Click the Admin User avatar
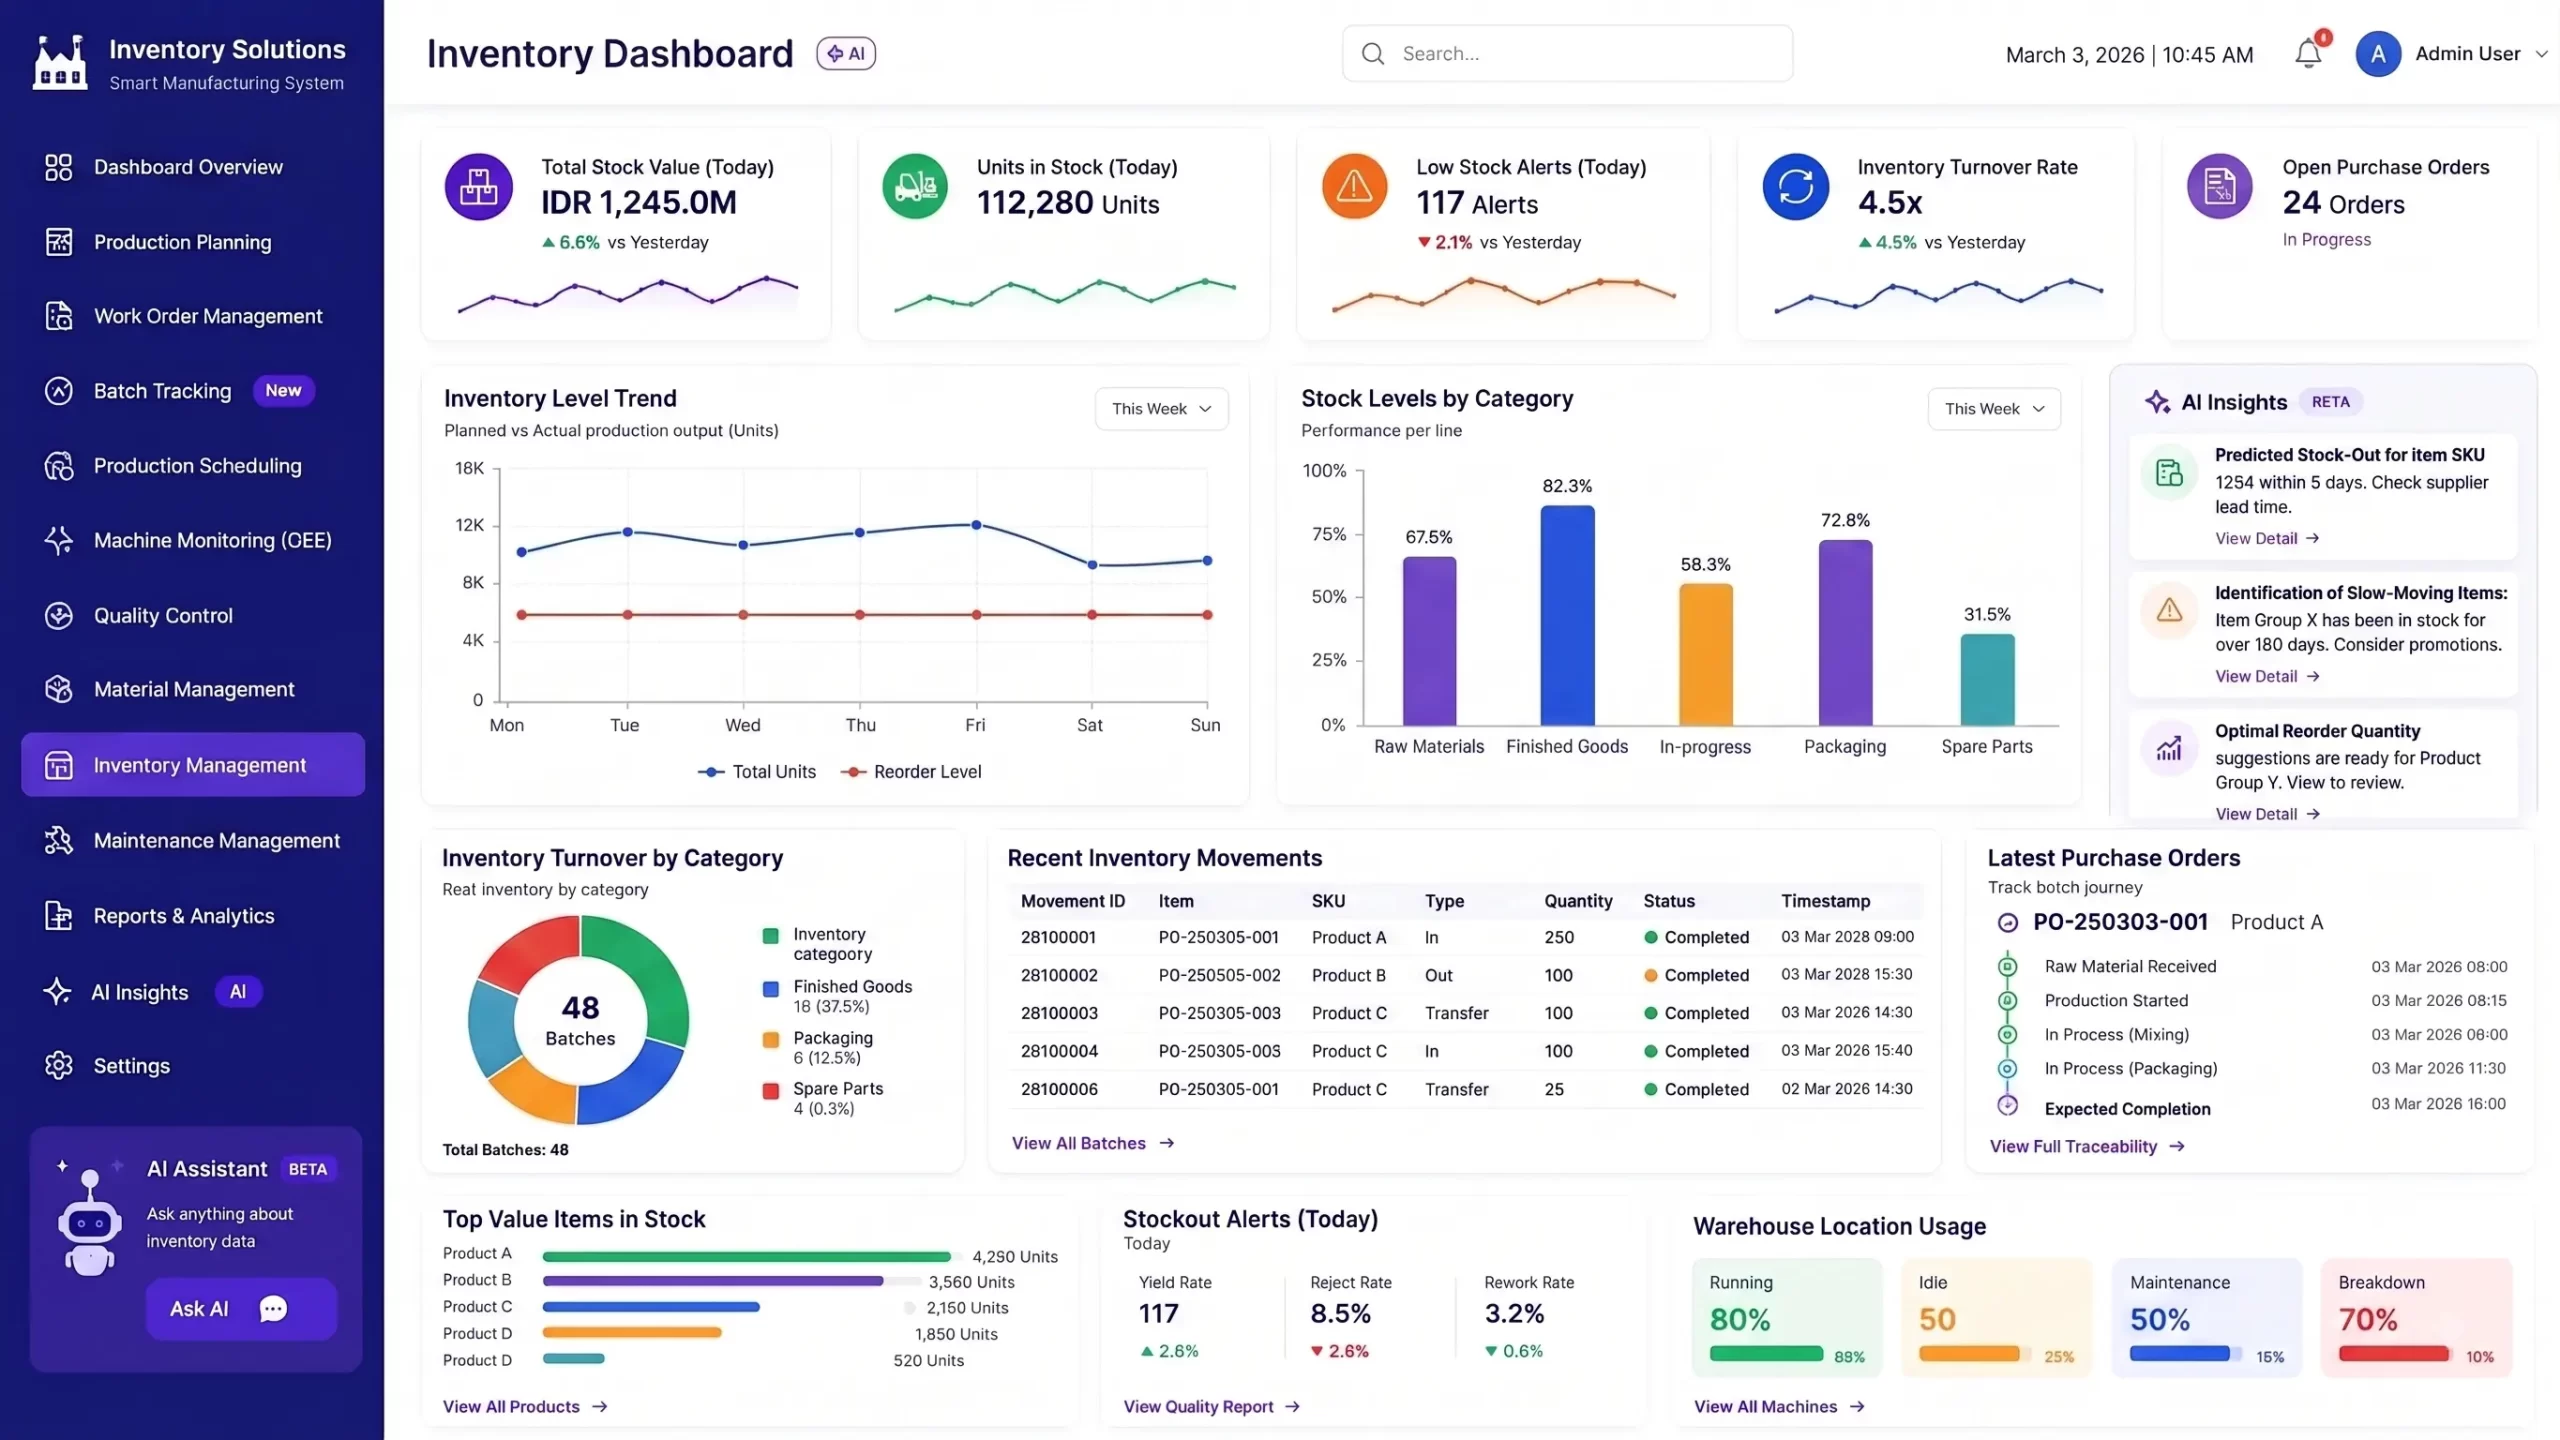 [x=2378, y=54]
